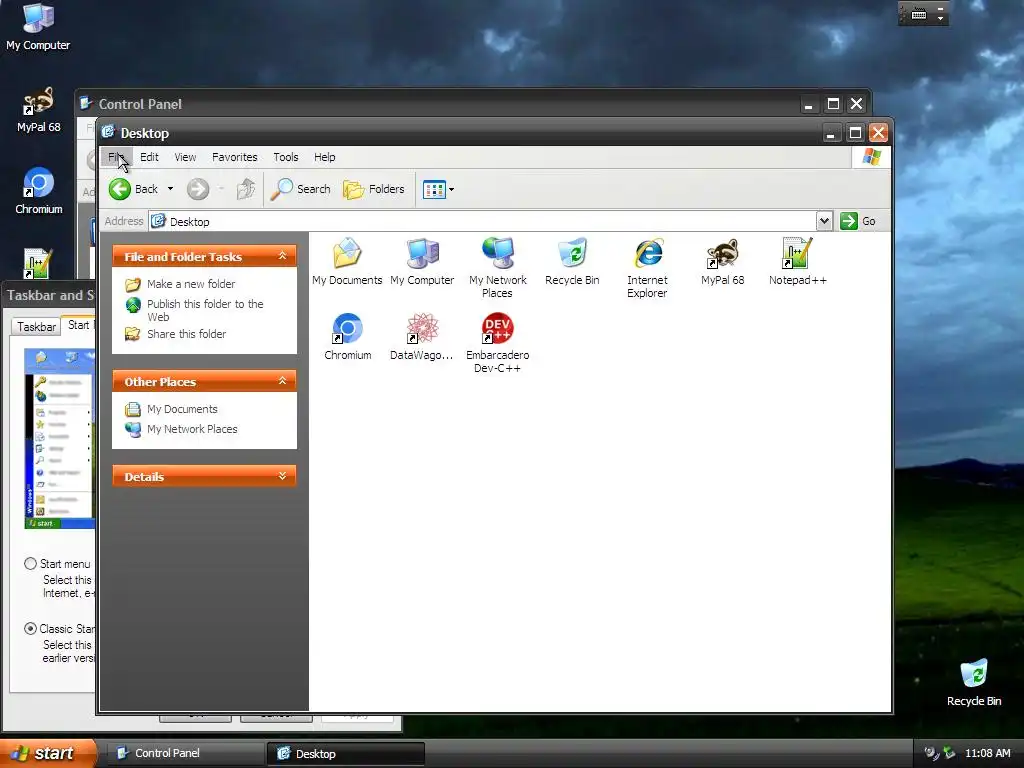Click the green Go arrow button
Screen dimensions: 1024x768
pos(848,221)
